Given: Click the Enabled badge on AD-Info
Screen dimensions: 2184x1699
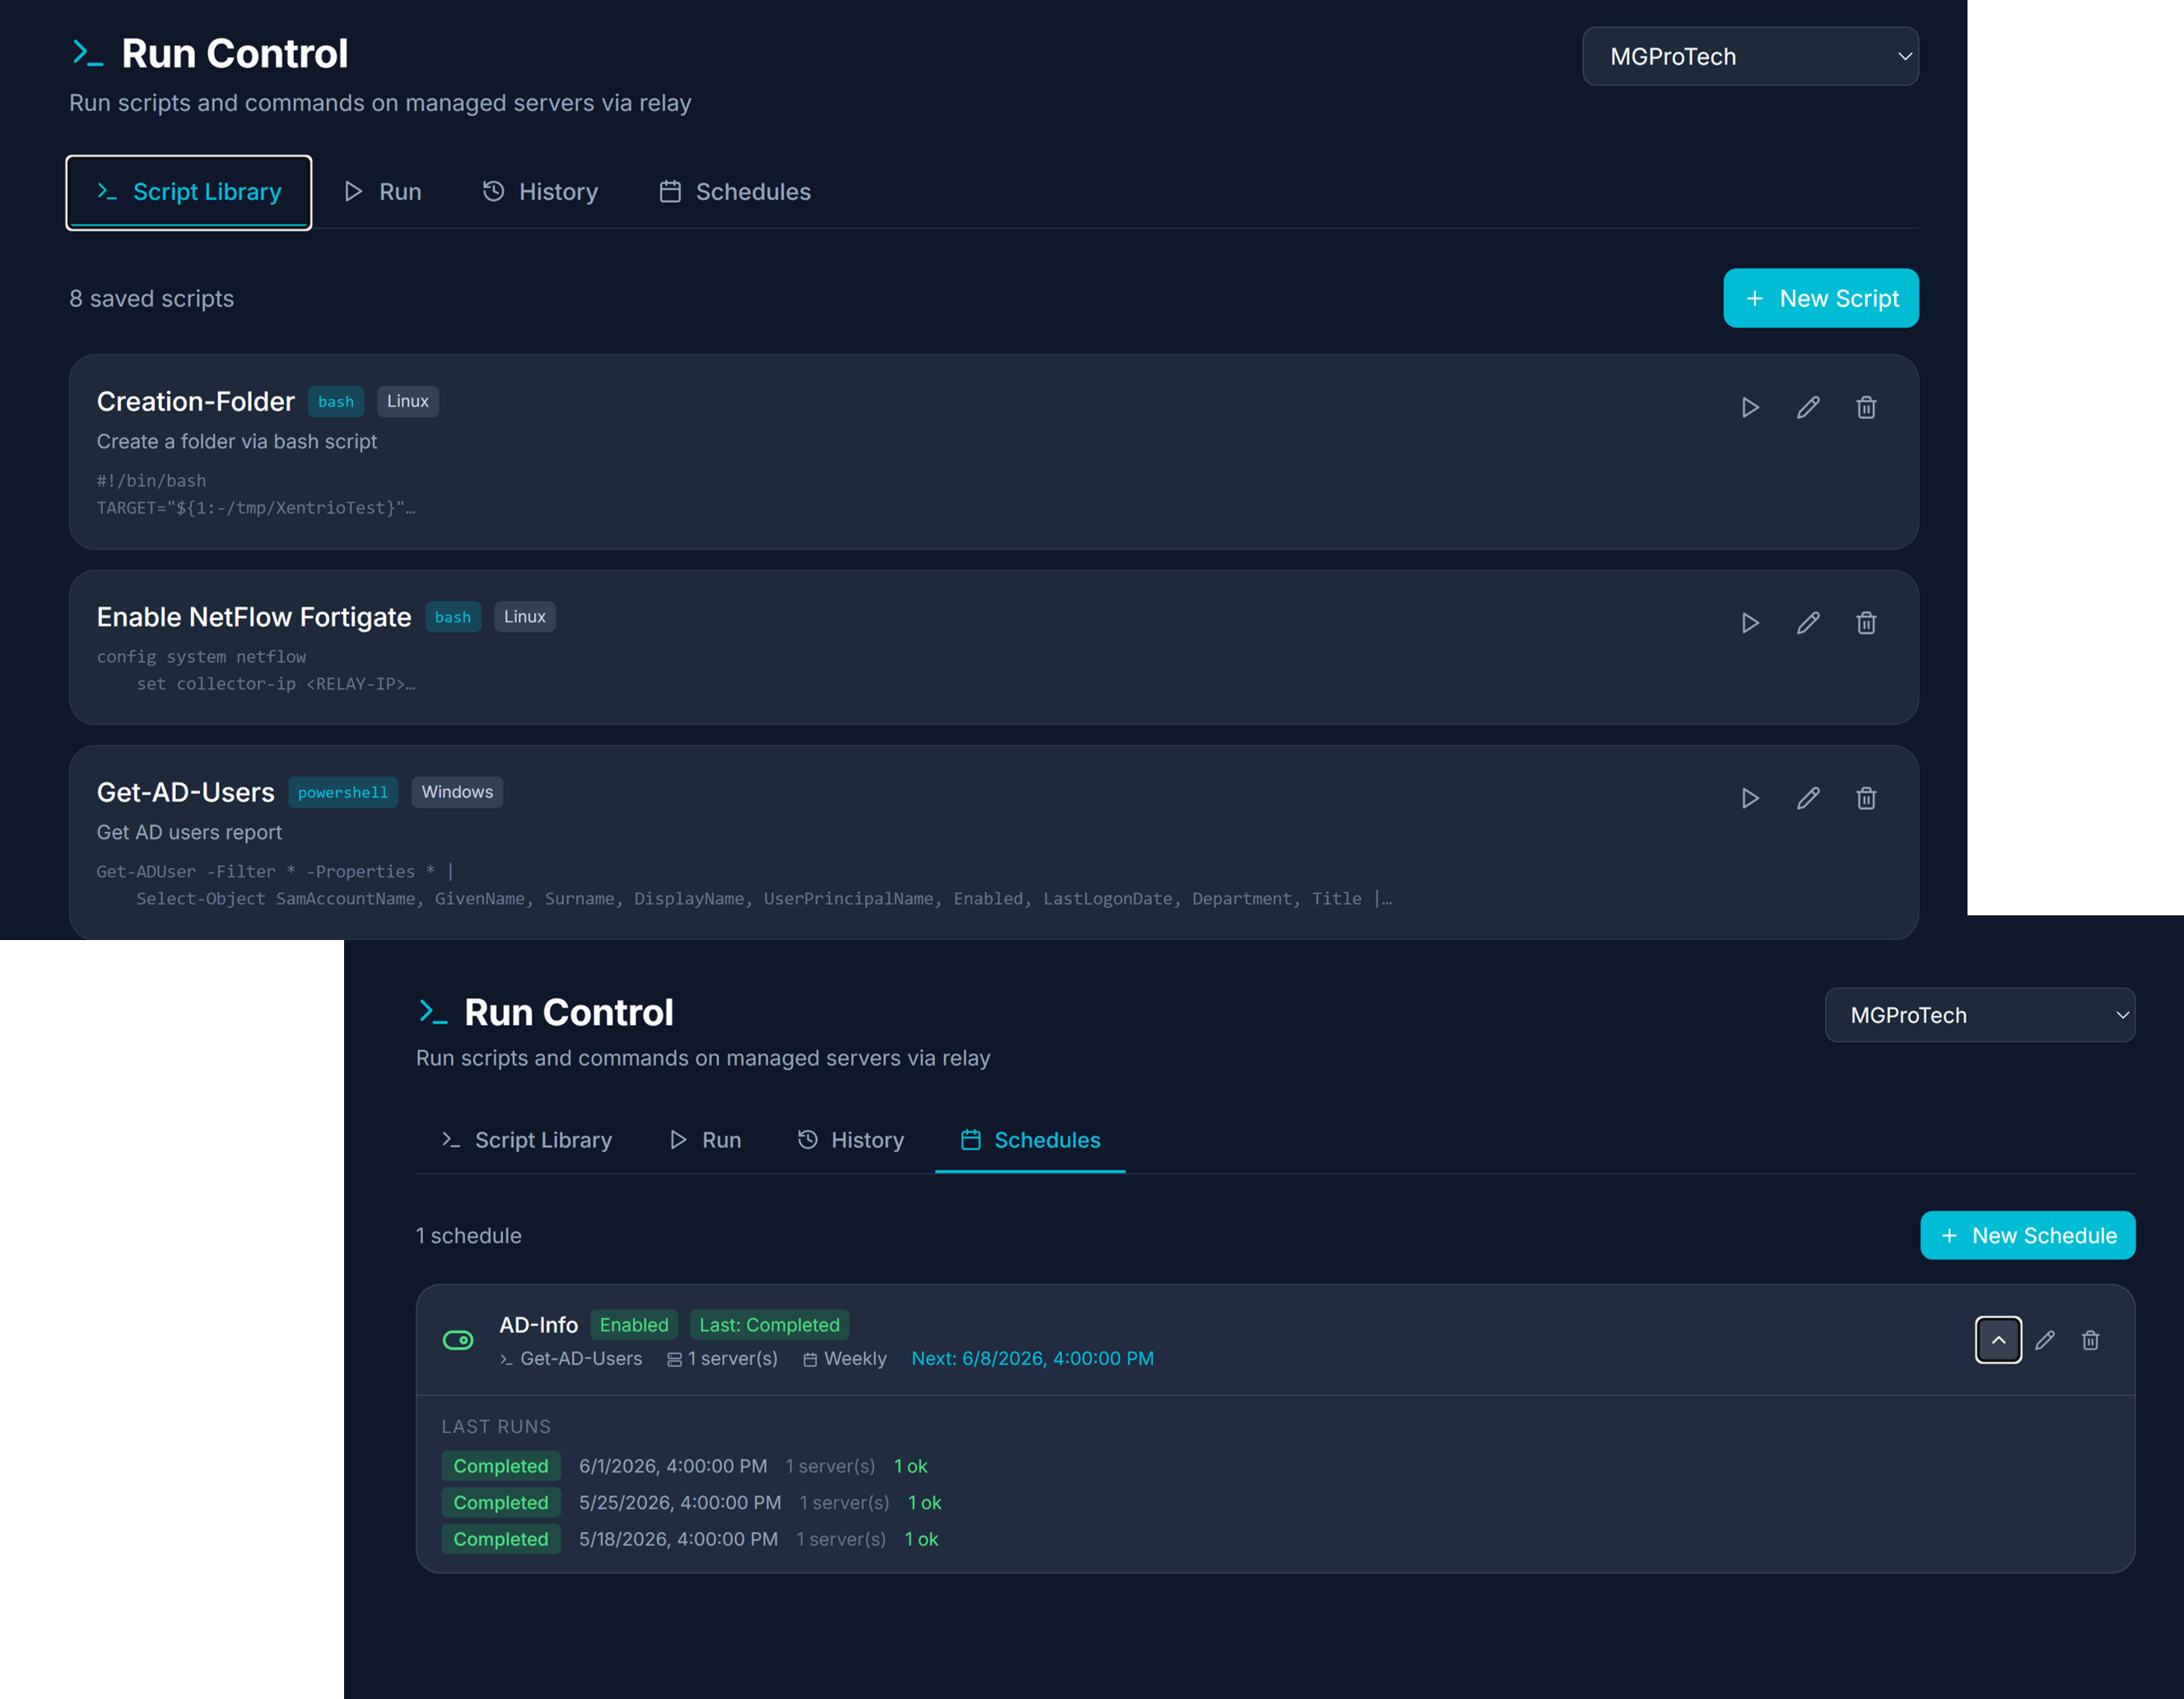Looking at the screenshot, I should 634,1325.
